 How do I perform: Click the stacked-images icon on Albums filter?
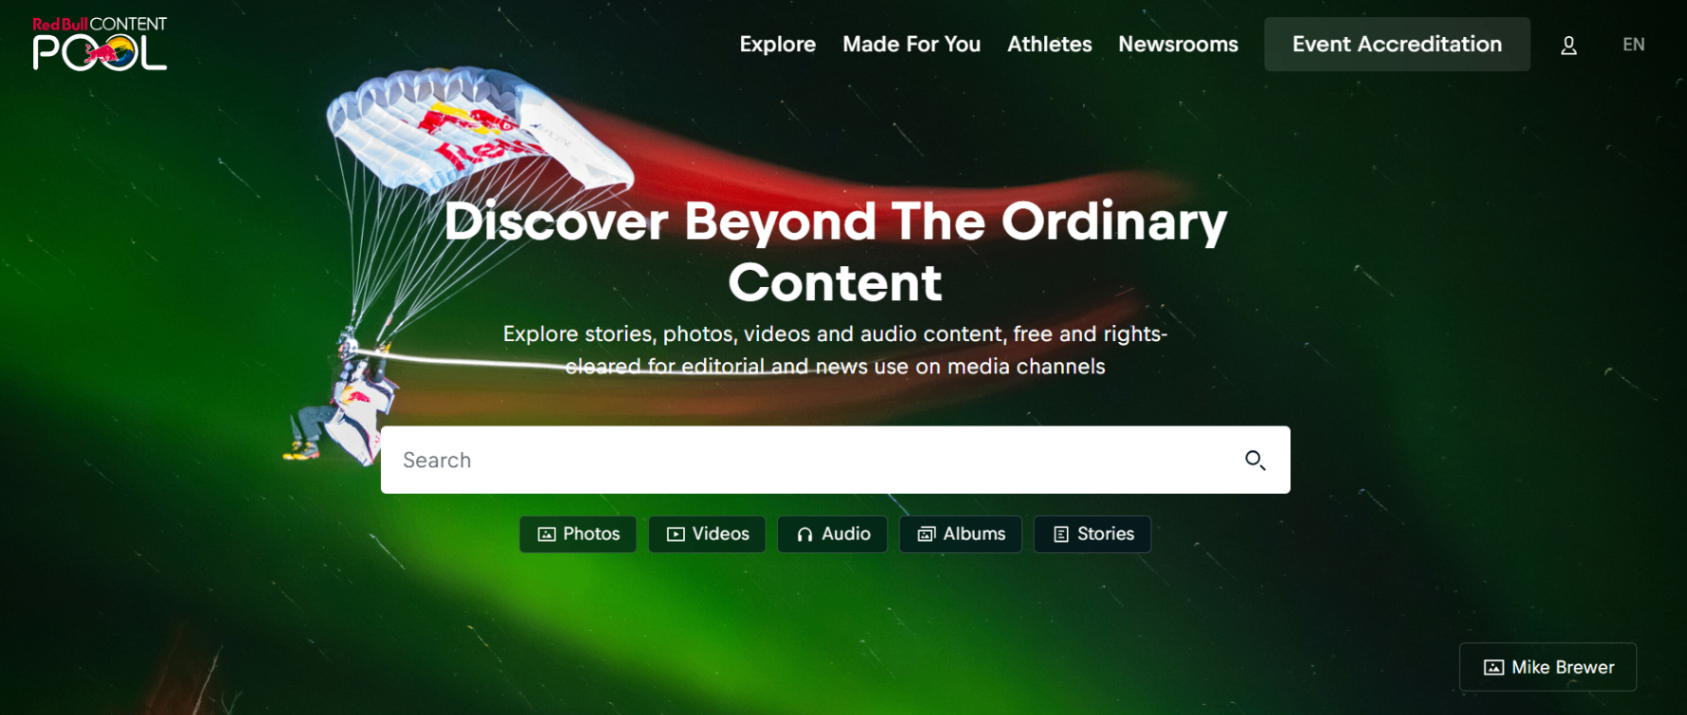[x=927, y=534]
